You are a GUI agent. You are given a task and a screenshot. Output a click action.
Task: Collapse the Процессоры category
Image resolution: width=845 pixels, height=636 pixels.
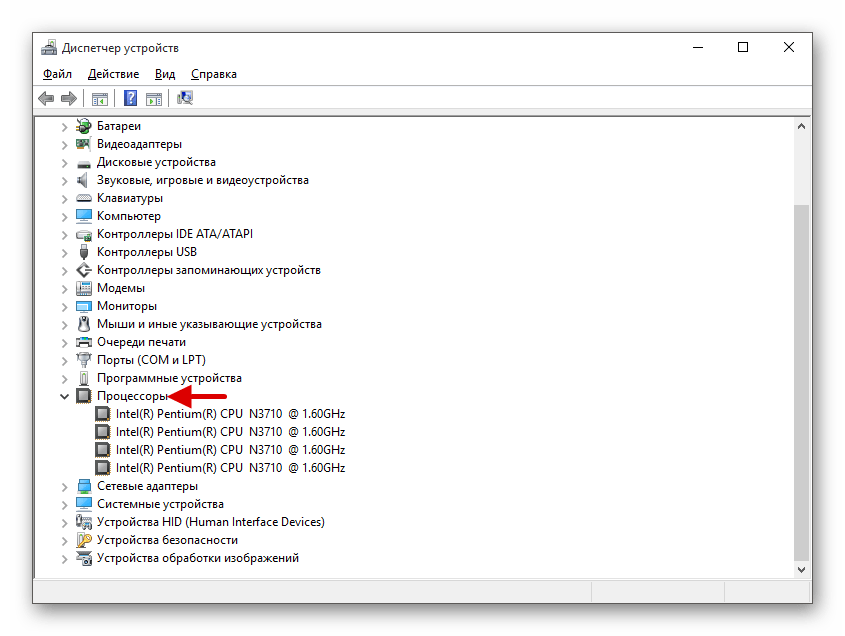pos(65,396)
